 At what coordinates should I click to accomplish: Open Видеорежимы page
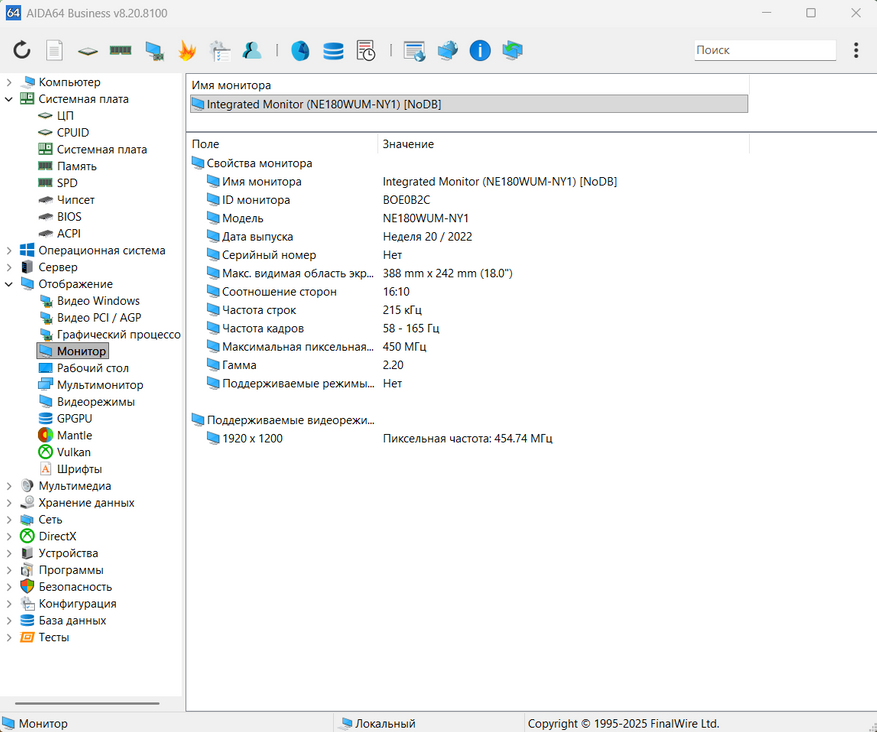tap(96, 402)
